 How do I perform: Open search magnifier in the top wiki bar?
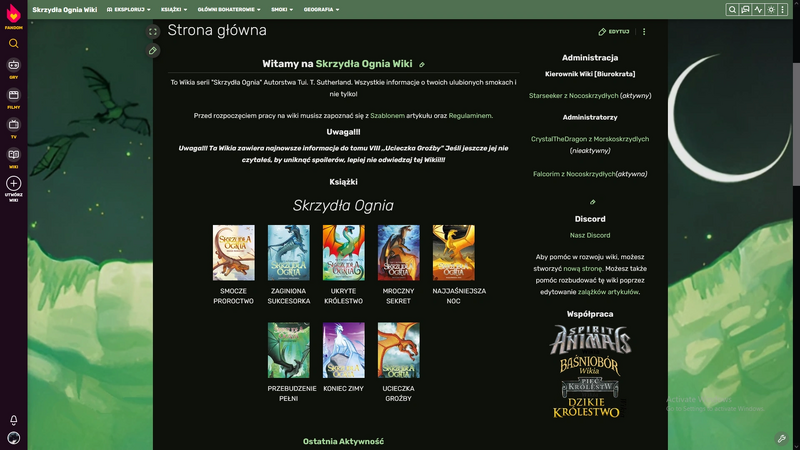732,9
